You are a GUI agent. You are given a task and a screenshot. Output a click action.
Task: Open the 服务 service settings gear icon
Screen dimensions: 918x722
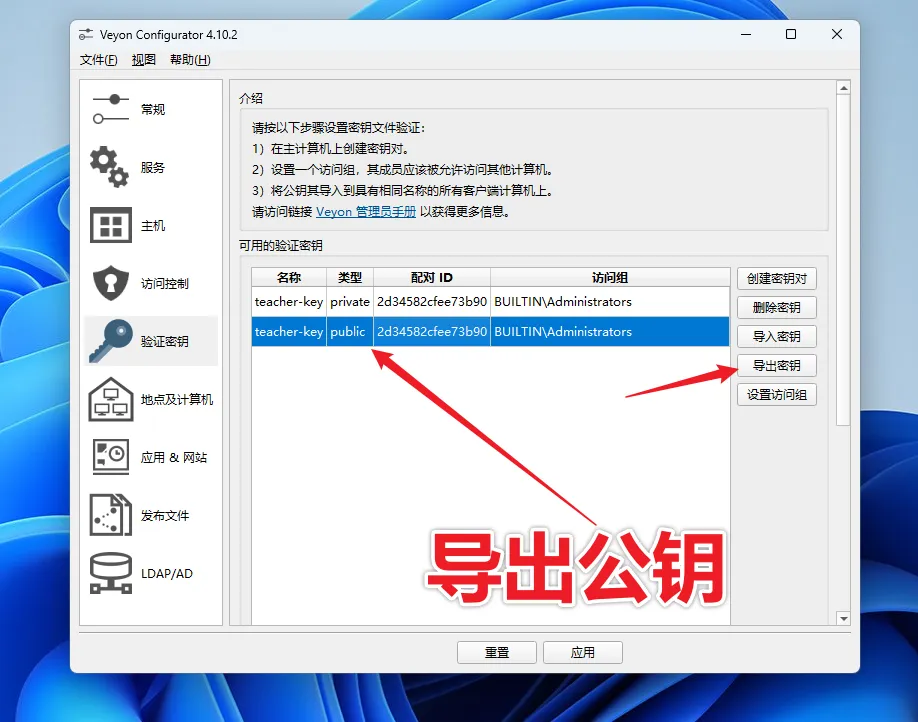click(x=109, y=167)
